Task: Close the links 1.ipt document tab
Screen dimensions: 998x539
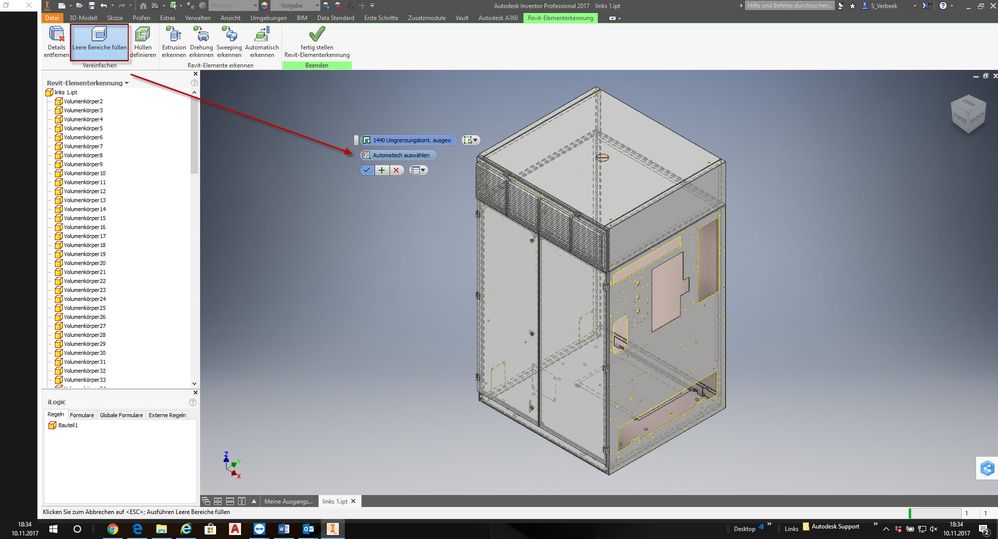Action: tap(353, 501)
